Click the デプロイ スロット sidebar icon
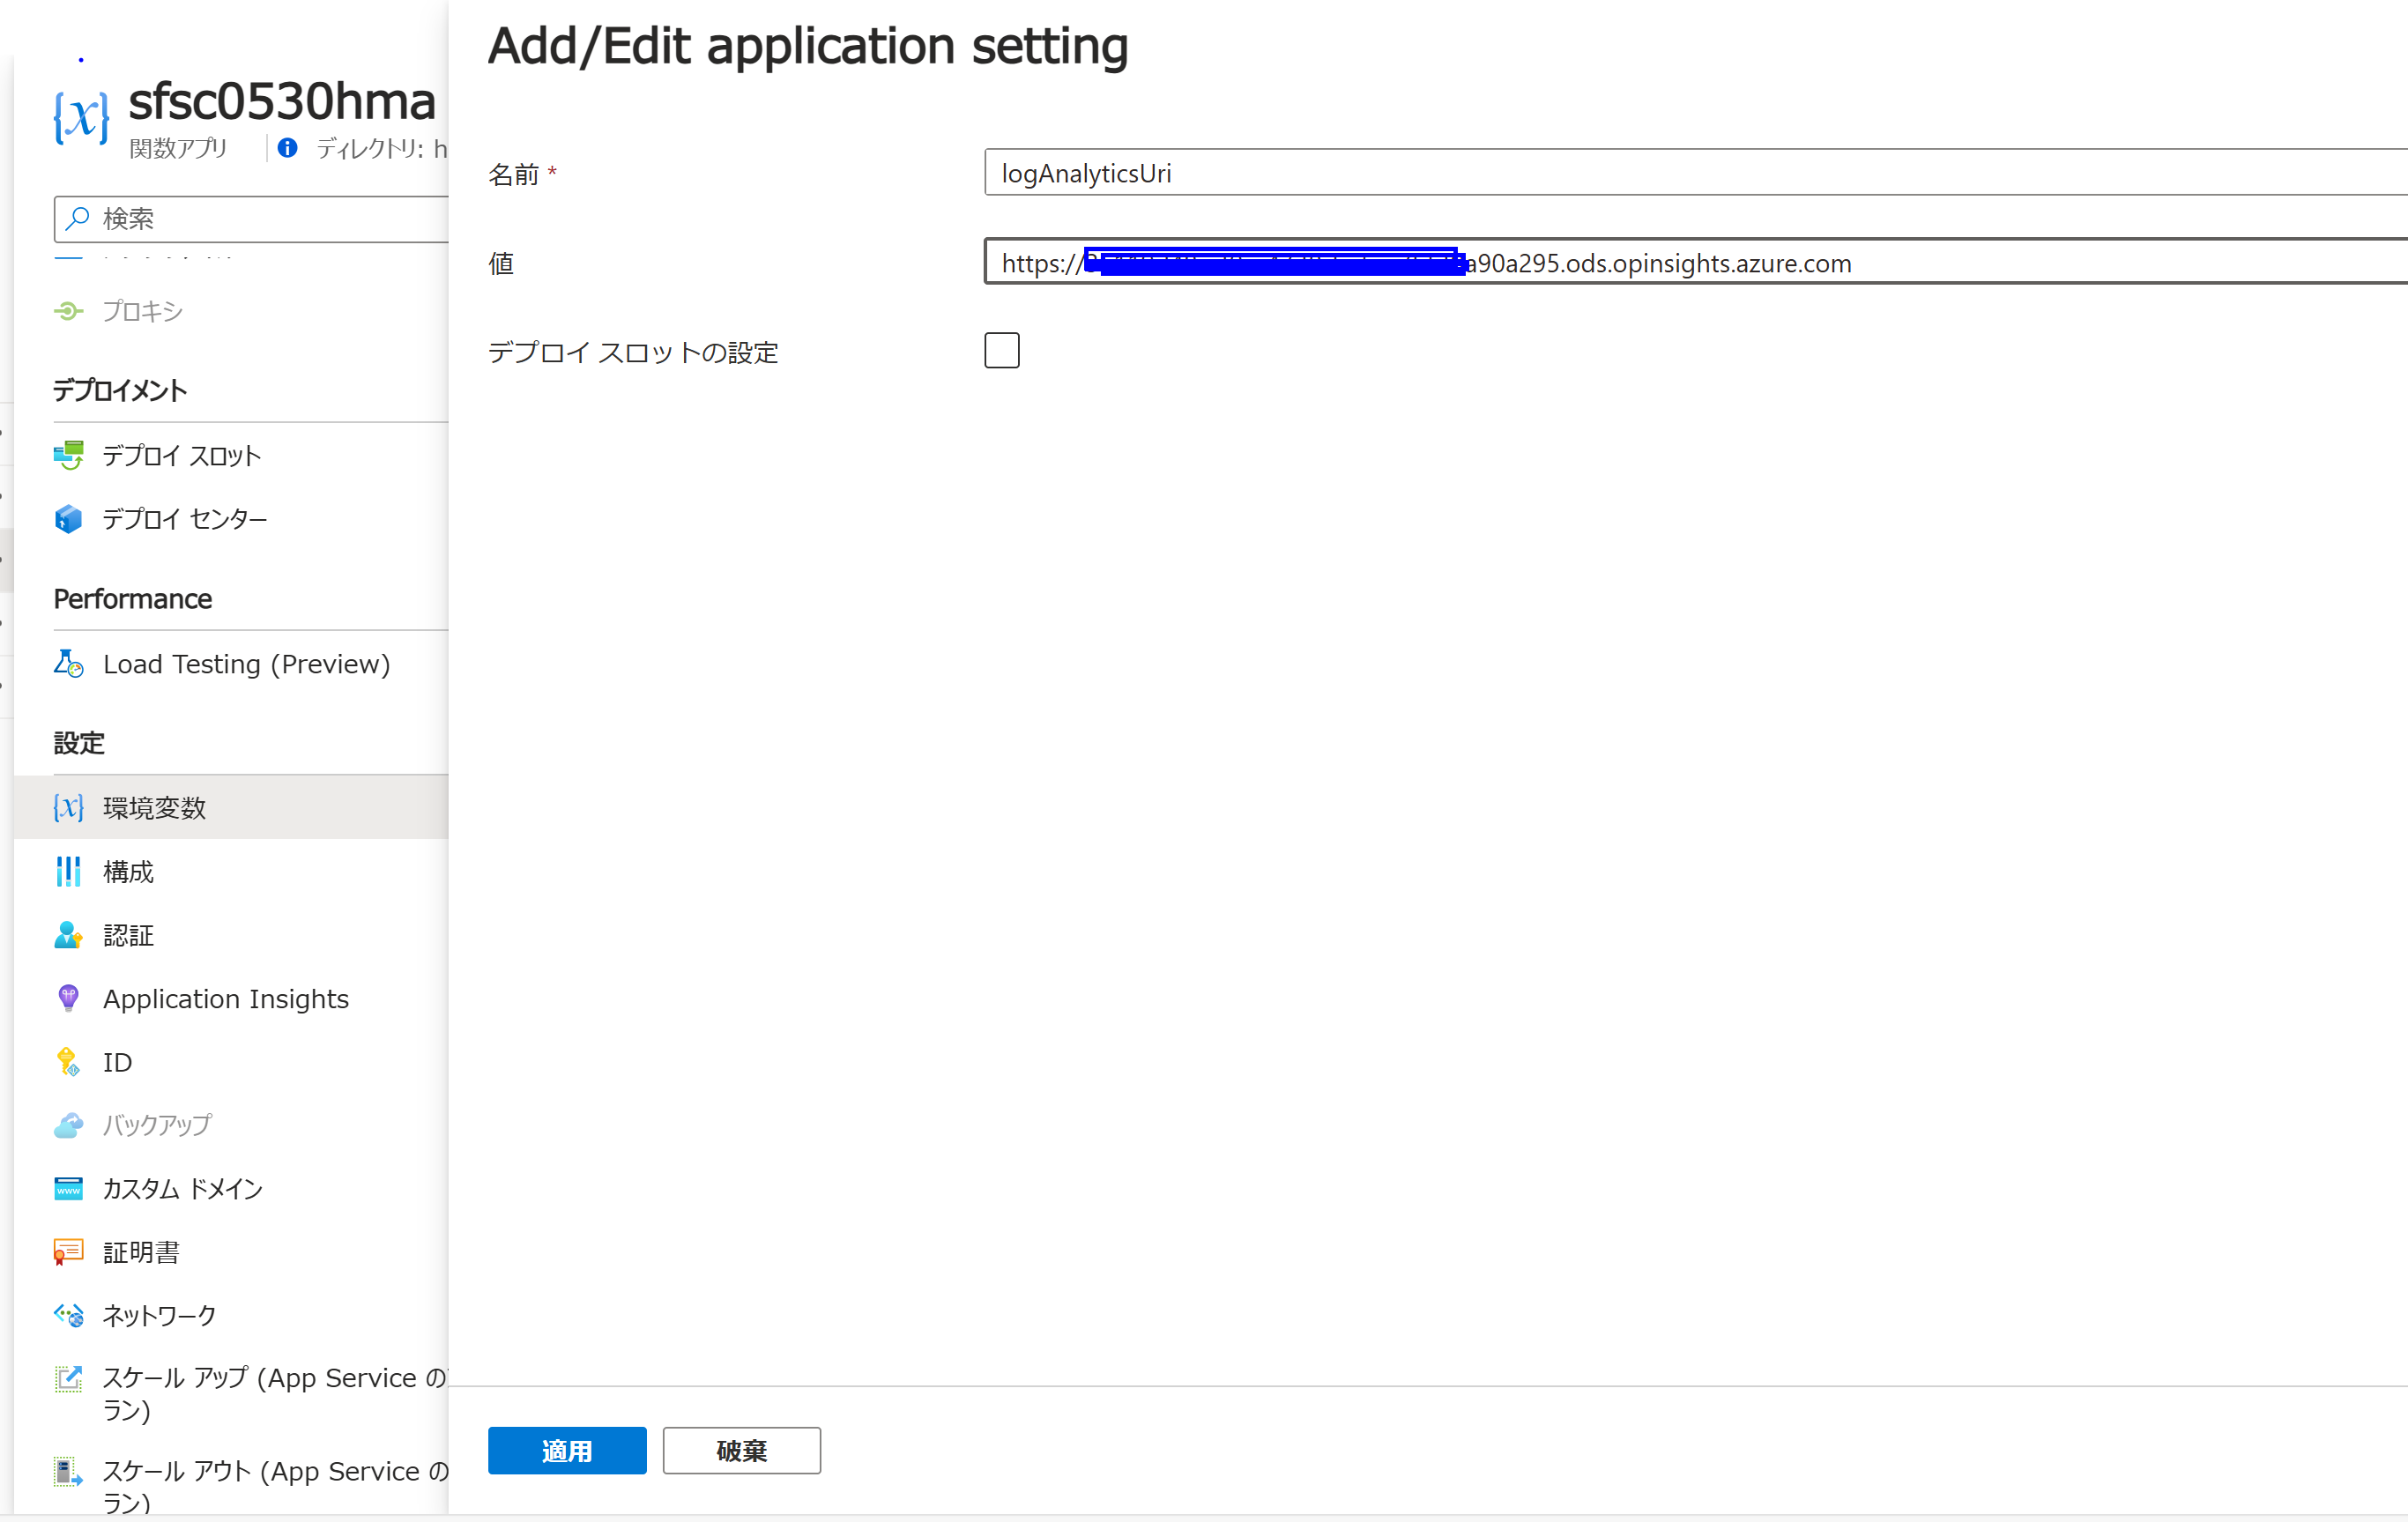The image size is (2408, 1522). 68,455
